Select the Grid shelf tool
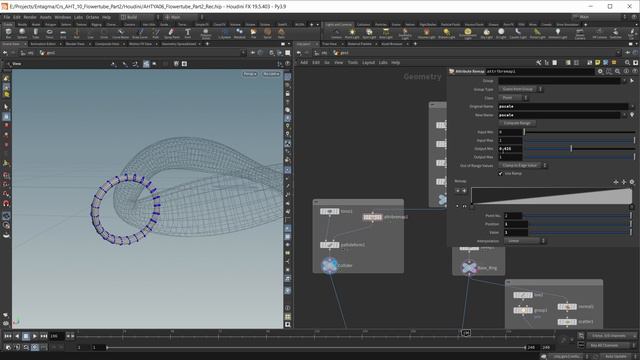This screenshot has height=360, width=640. pos(63,33)
